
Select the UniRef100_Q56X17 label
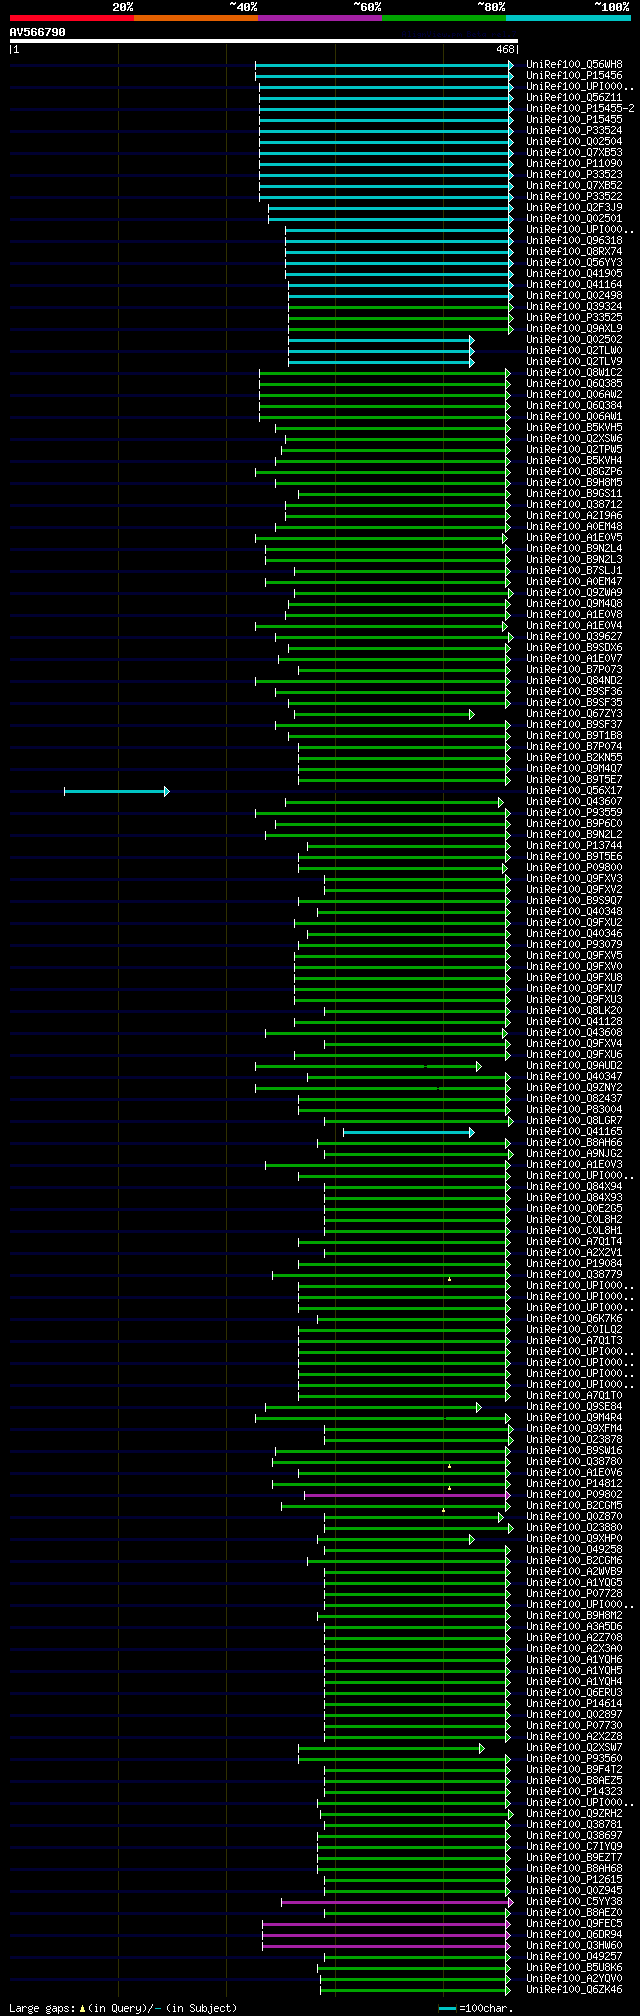tap(574, 790)
